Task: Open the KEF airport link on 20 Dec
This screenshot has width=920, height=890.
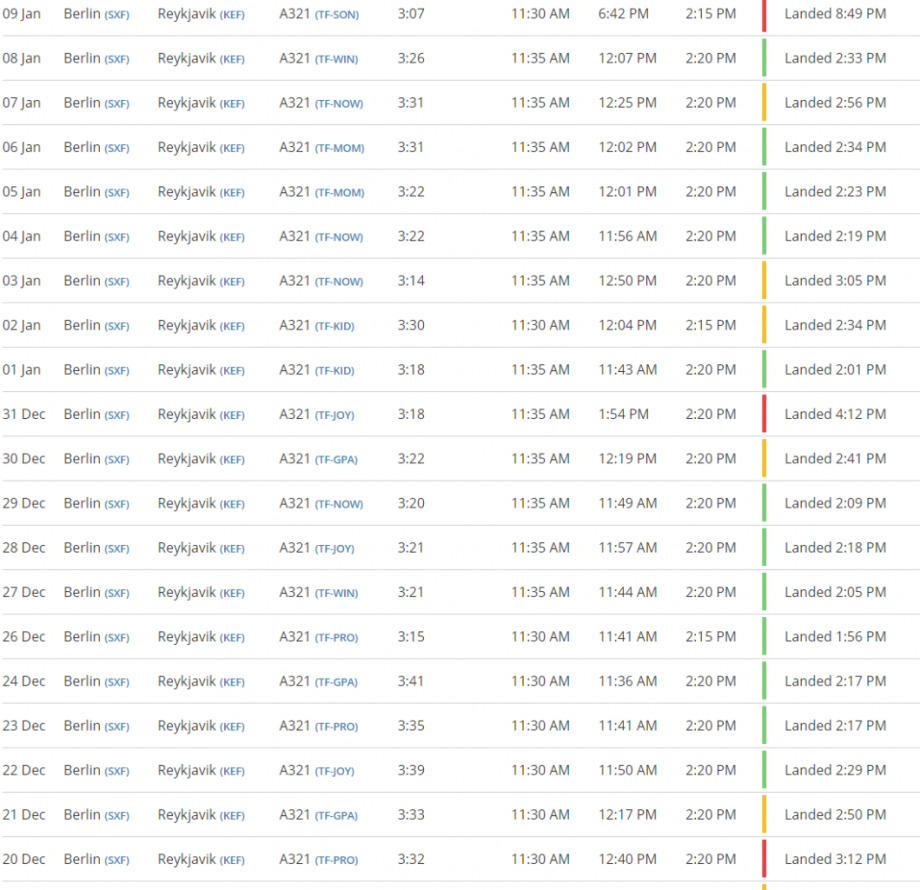Action: (x=232, y=860)
